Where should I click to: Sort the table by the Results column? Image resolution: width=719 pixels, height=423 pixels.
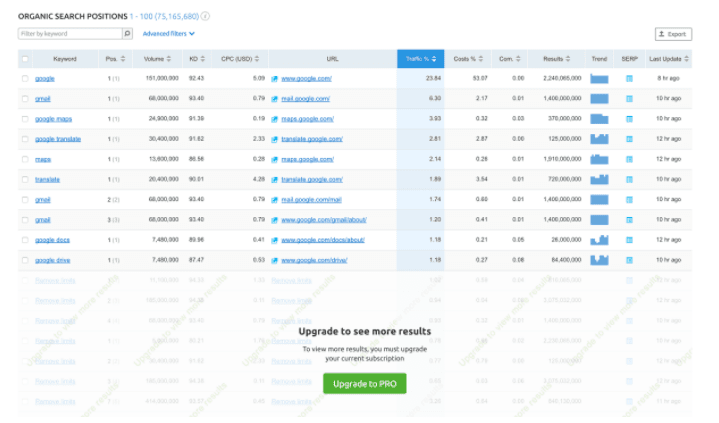(557, 59)
